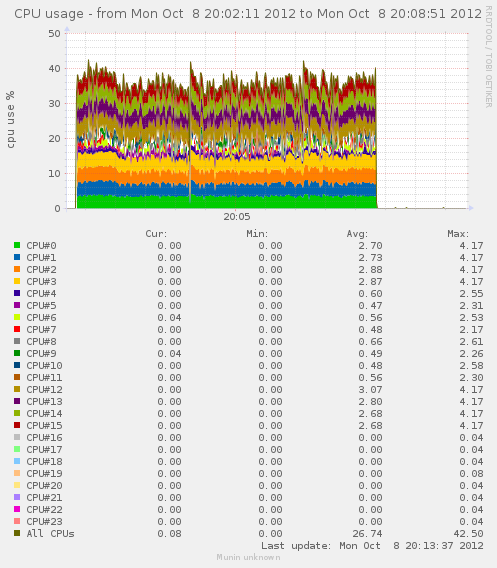
Task: Click the Avg column header
Action: [357, 234]
